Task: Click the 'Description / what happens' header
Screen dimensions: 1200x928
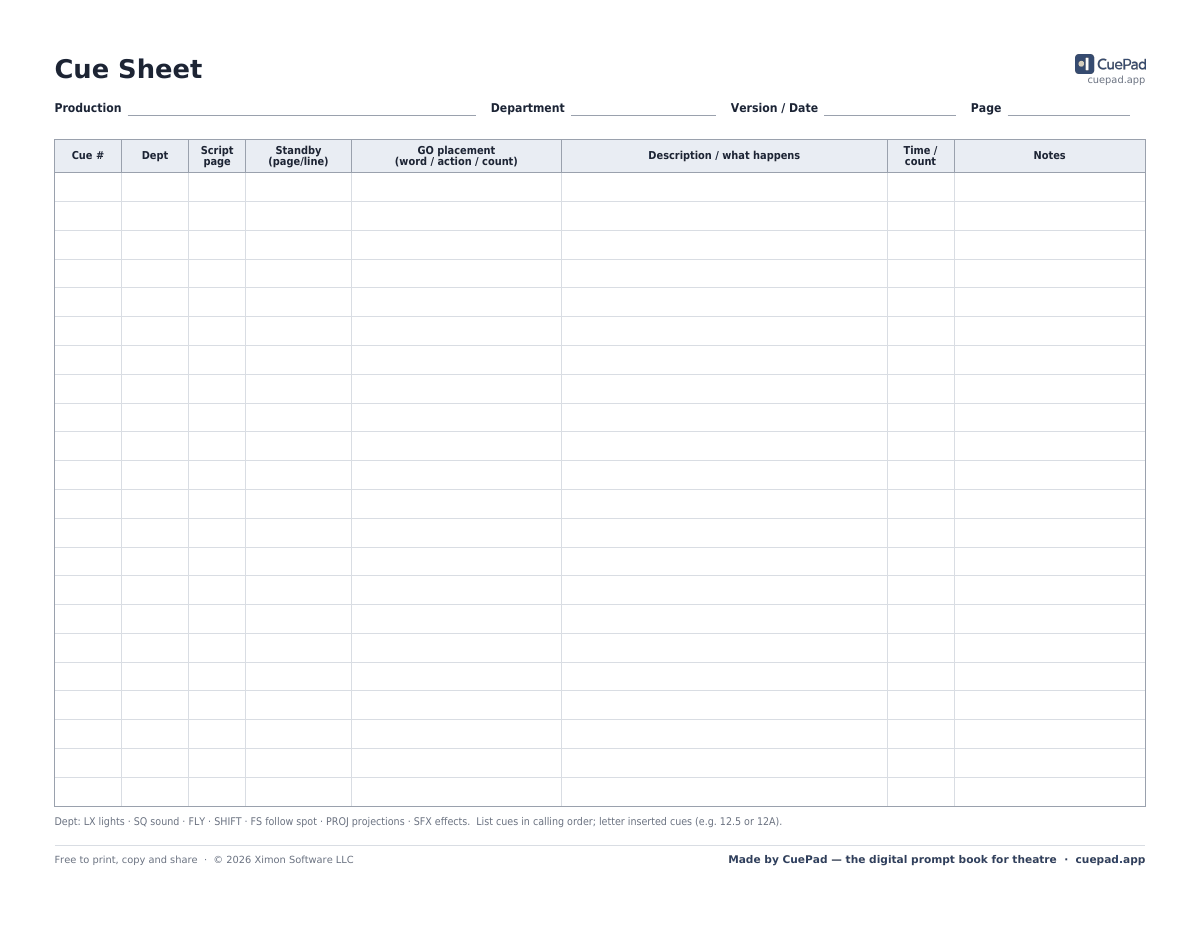Action: tap(724, 156)
